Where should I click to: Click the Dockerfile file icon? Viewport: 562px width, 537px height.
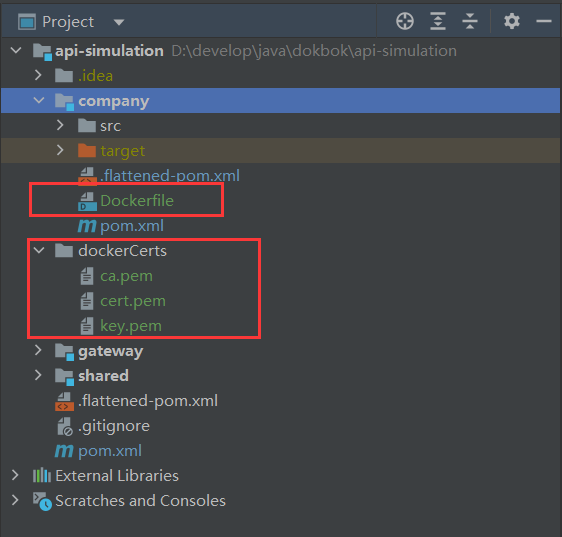pos(87,201)
